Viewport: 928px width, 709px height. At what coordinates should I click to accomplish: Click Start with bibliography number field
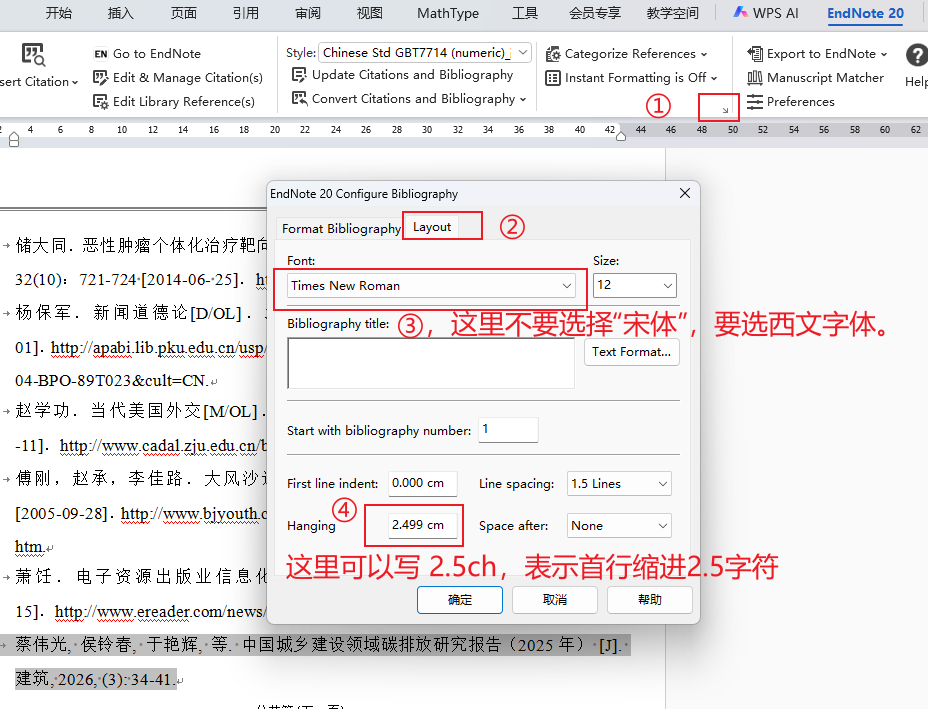[508, 430]
